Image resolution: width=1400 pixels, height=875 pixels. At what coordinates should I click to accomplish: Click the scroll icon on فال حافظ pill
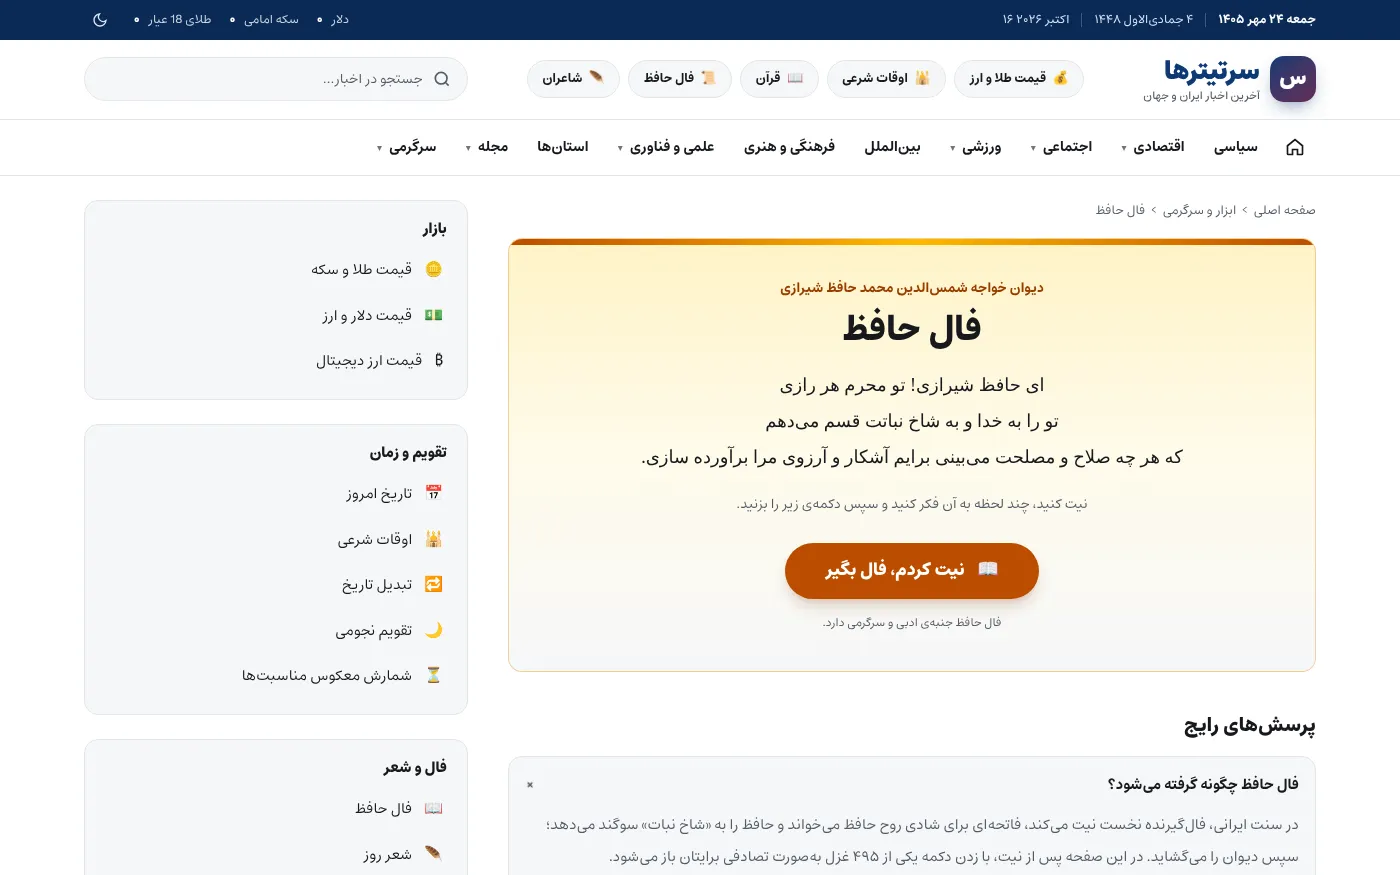point(708,78)
